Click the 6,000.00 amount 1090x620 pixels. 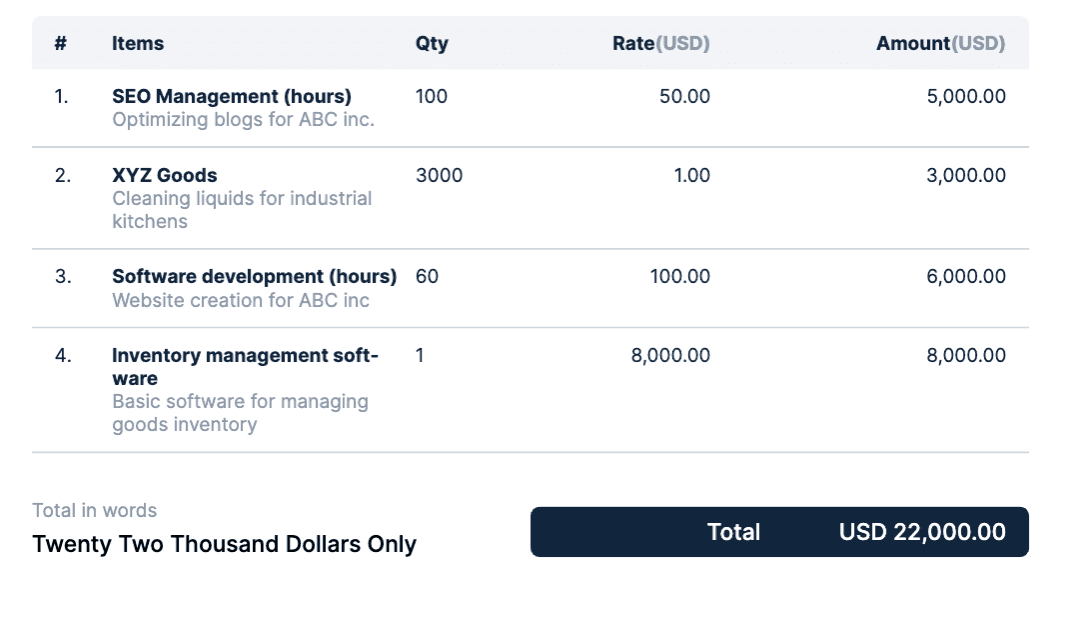pos(966,276)
